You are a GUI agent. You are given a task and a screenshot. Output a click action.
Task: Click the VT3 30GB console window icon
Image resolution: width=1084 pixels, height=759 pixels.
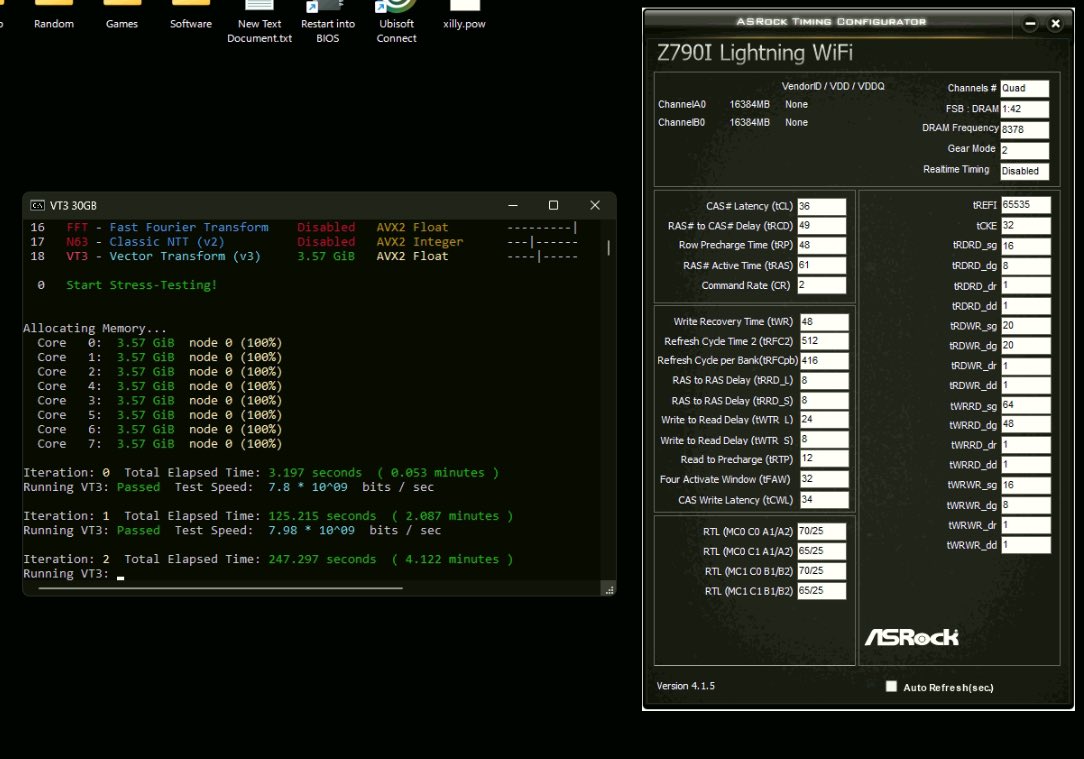pyautogui.click(x=37, y=205)
